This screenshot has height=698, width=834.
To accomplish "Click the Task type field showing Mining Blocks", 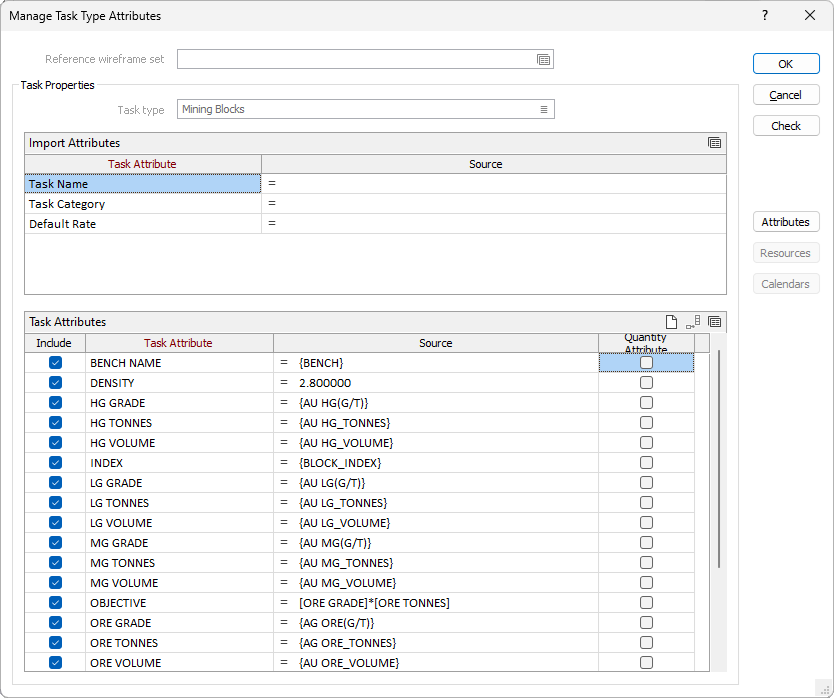I will click(365, 109).
